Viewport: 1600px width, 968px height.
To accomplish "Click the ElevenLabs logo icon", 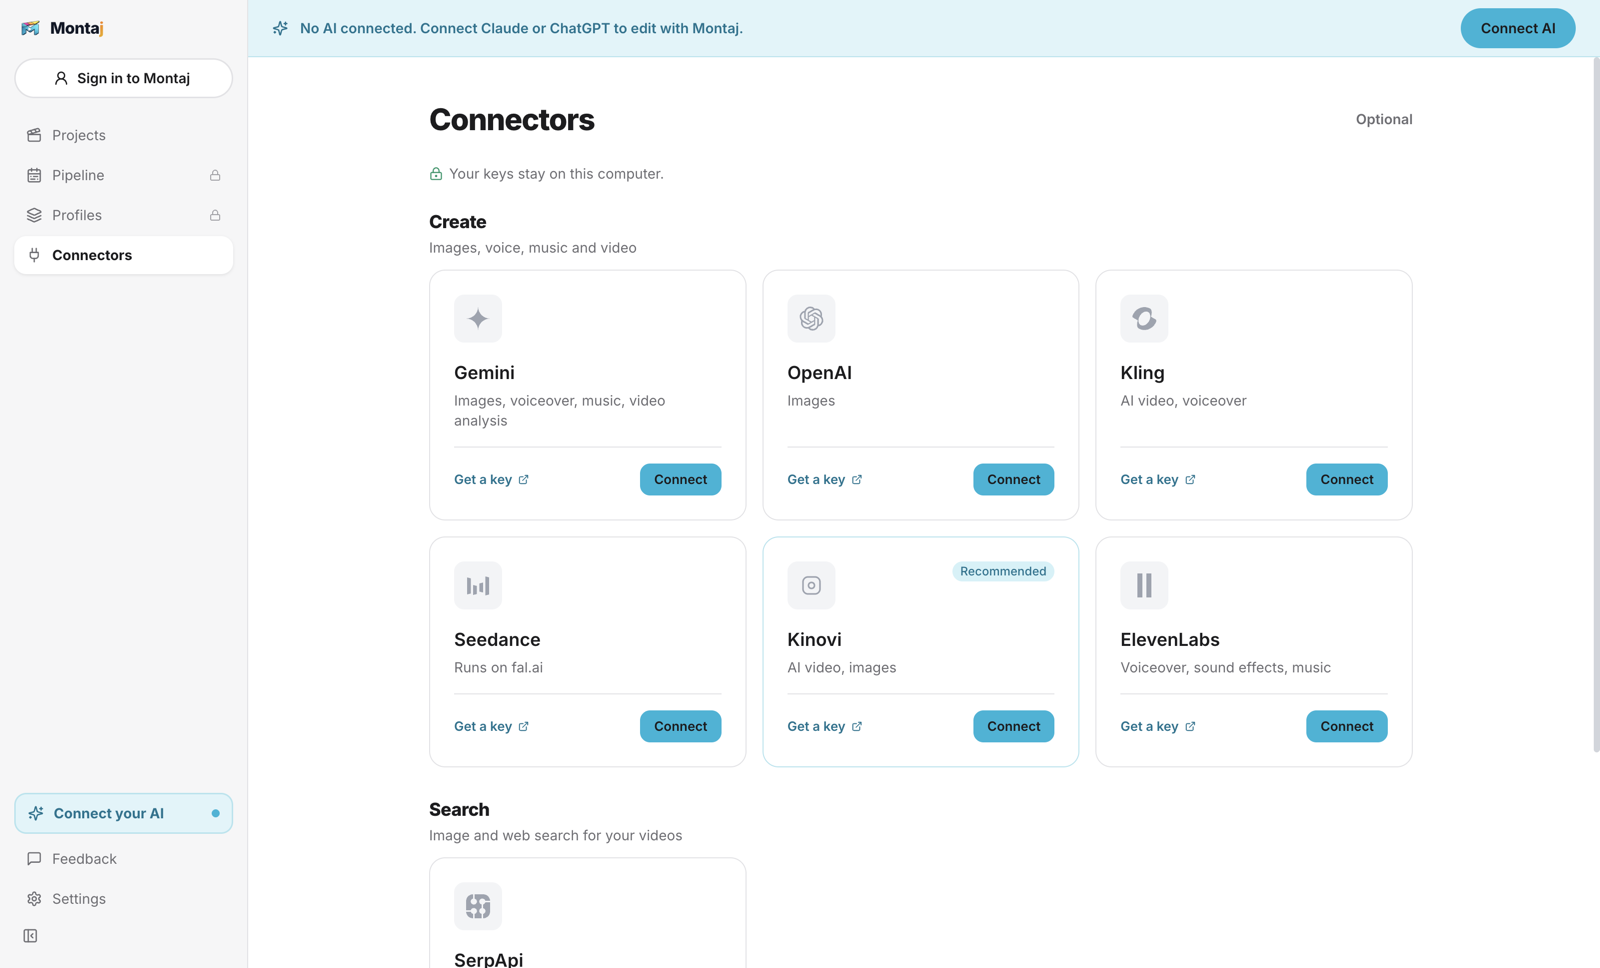I will pyautogui.click(x=1144, y=586).
